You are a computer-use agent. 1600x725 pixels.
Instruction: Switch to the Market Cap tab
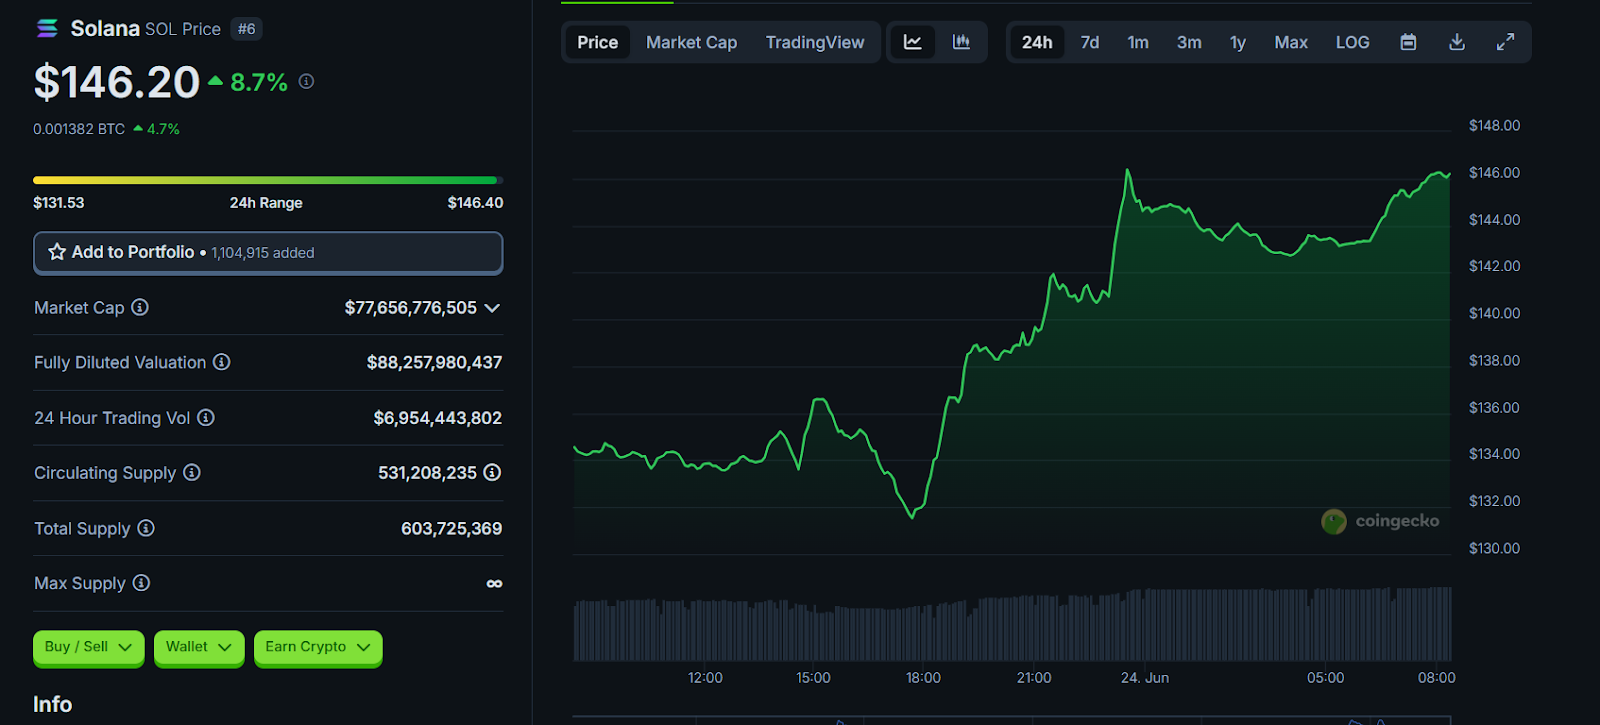(x=691, y=42)
